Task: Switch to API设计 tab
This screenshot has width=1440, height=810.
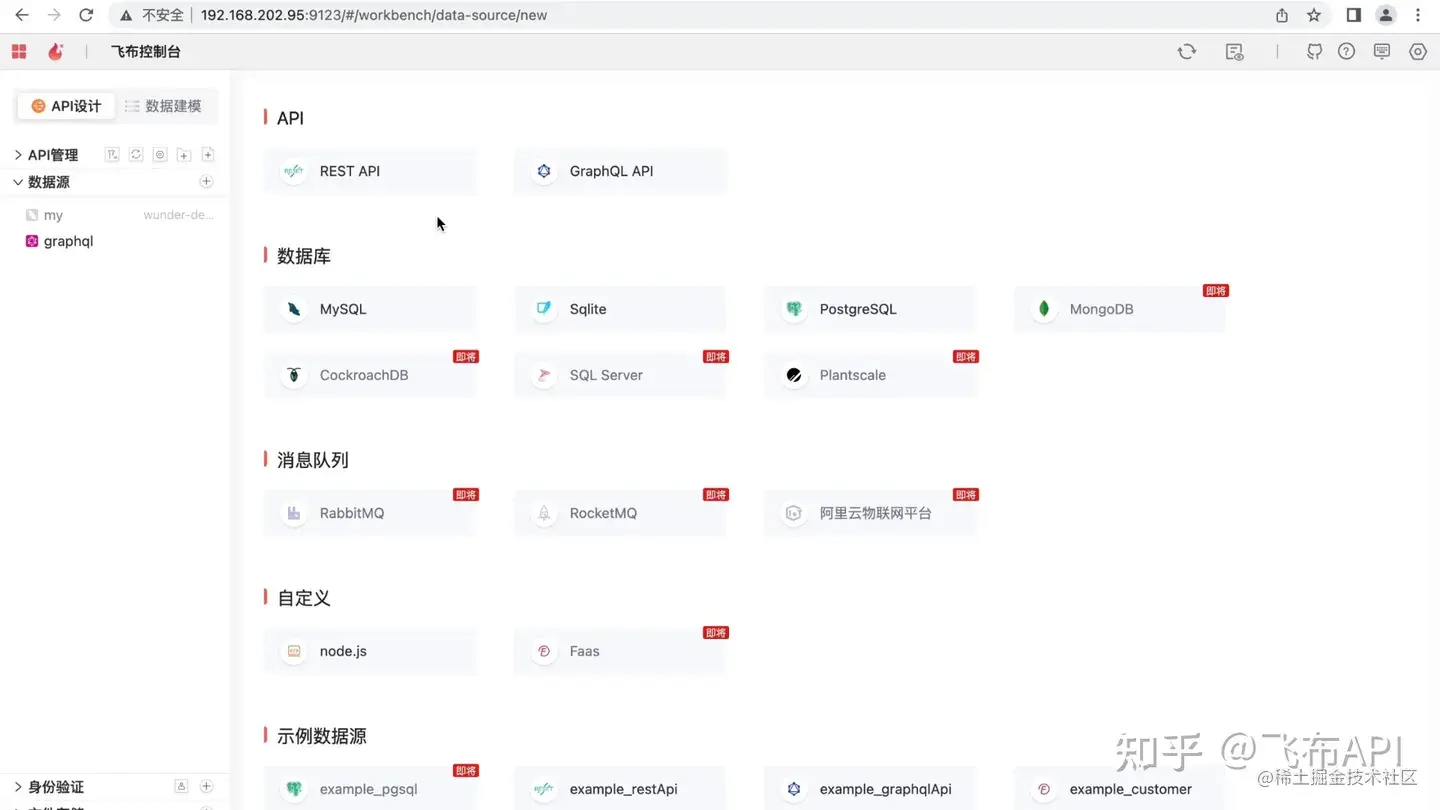Action: (x=66, y=106)
